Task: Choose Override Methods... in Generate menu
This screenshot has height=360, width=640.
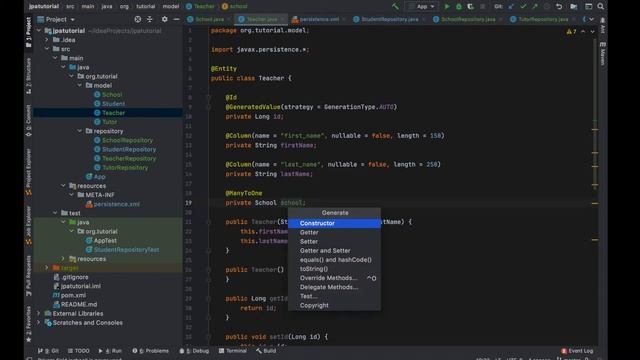Action: pos(334,278)
